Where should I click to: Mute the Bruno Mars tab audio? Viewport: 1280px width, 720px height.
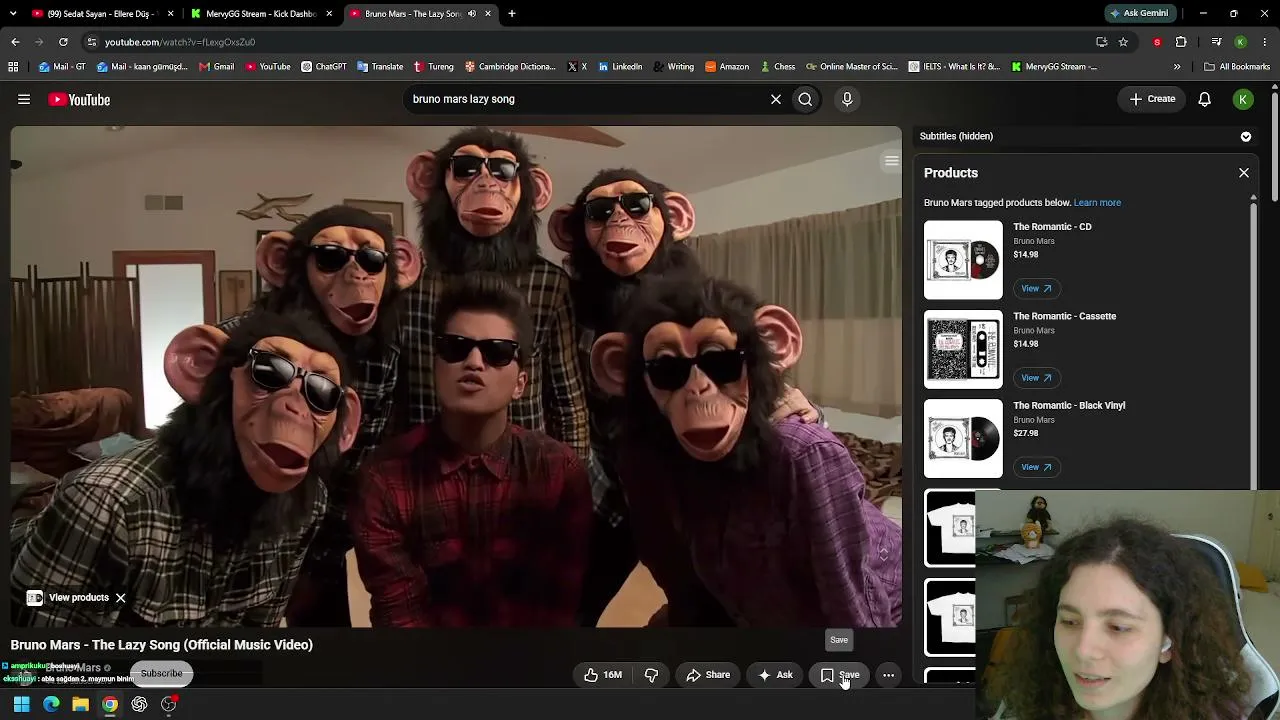pos(472,14)
